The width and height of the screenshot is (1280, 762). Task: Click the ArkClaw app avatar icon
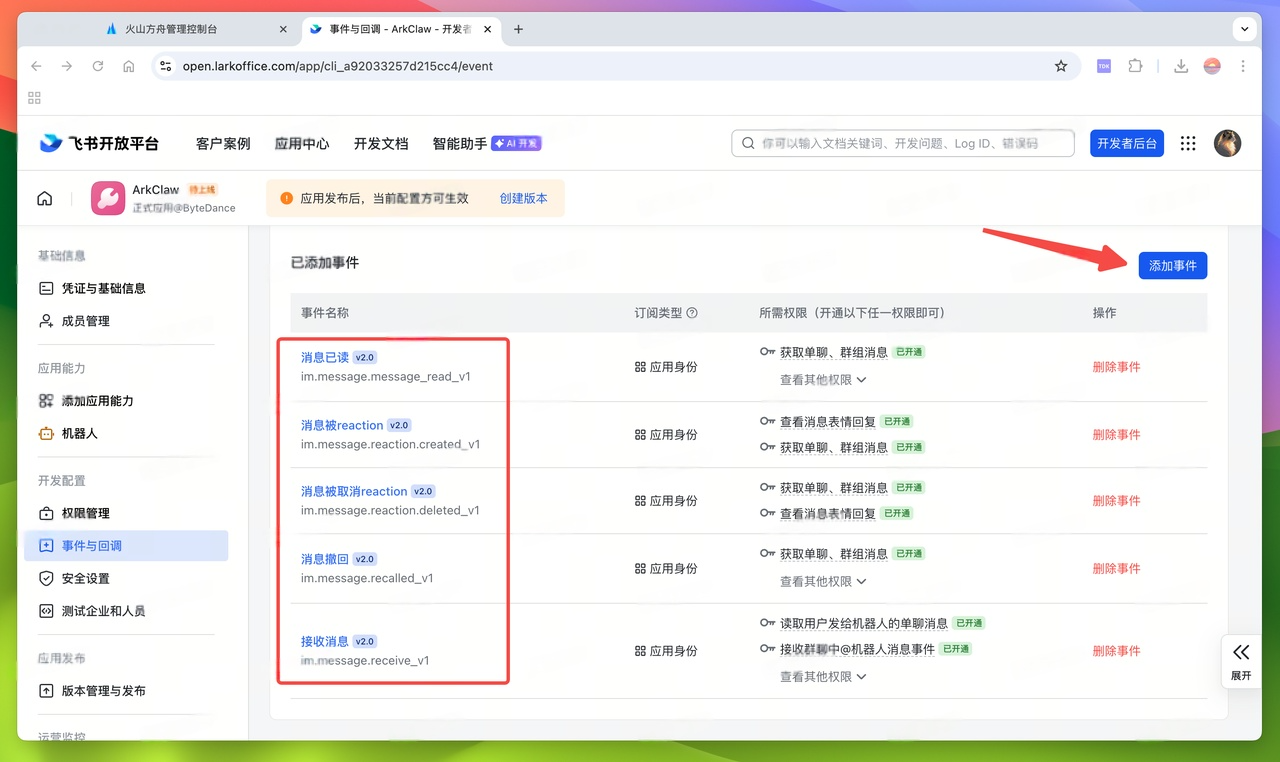[x=108, y=198]
